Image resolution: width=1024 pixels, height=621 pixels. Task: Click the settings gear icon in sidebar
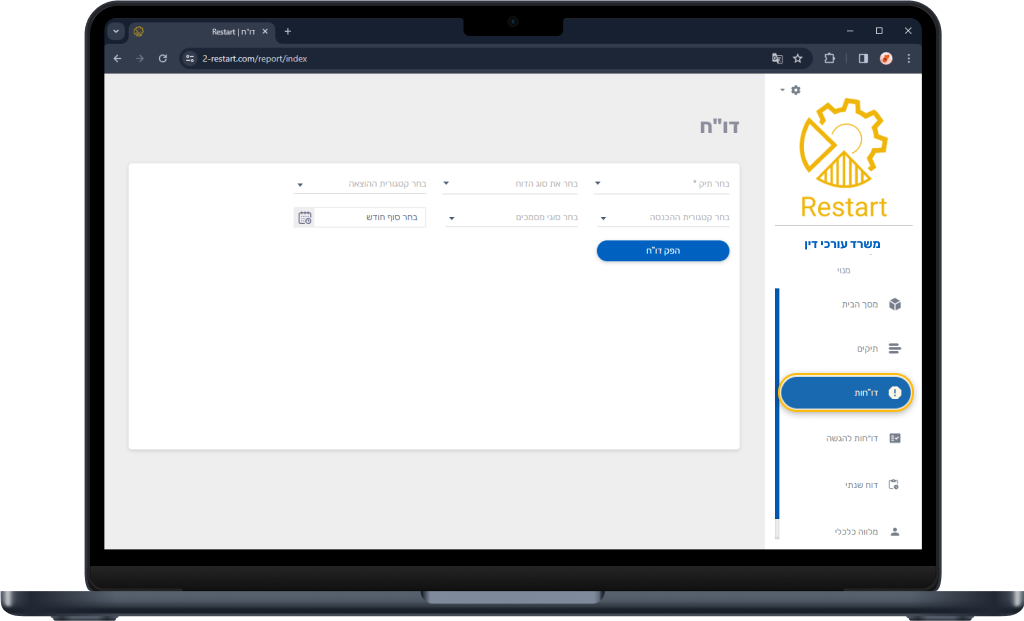tap(795, 90)
